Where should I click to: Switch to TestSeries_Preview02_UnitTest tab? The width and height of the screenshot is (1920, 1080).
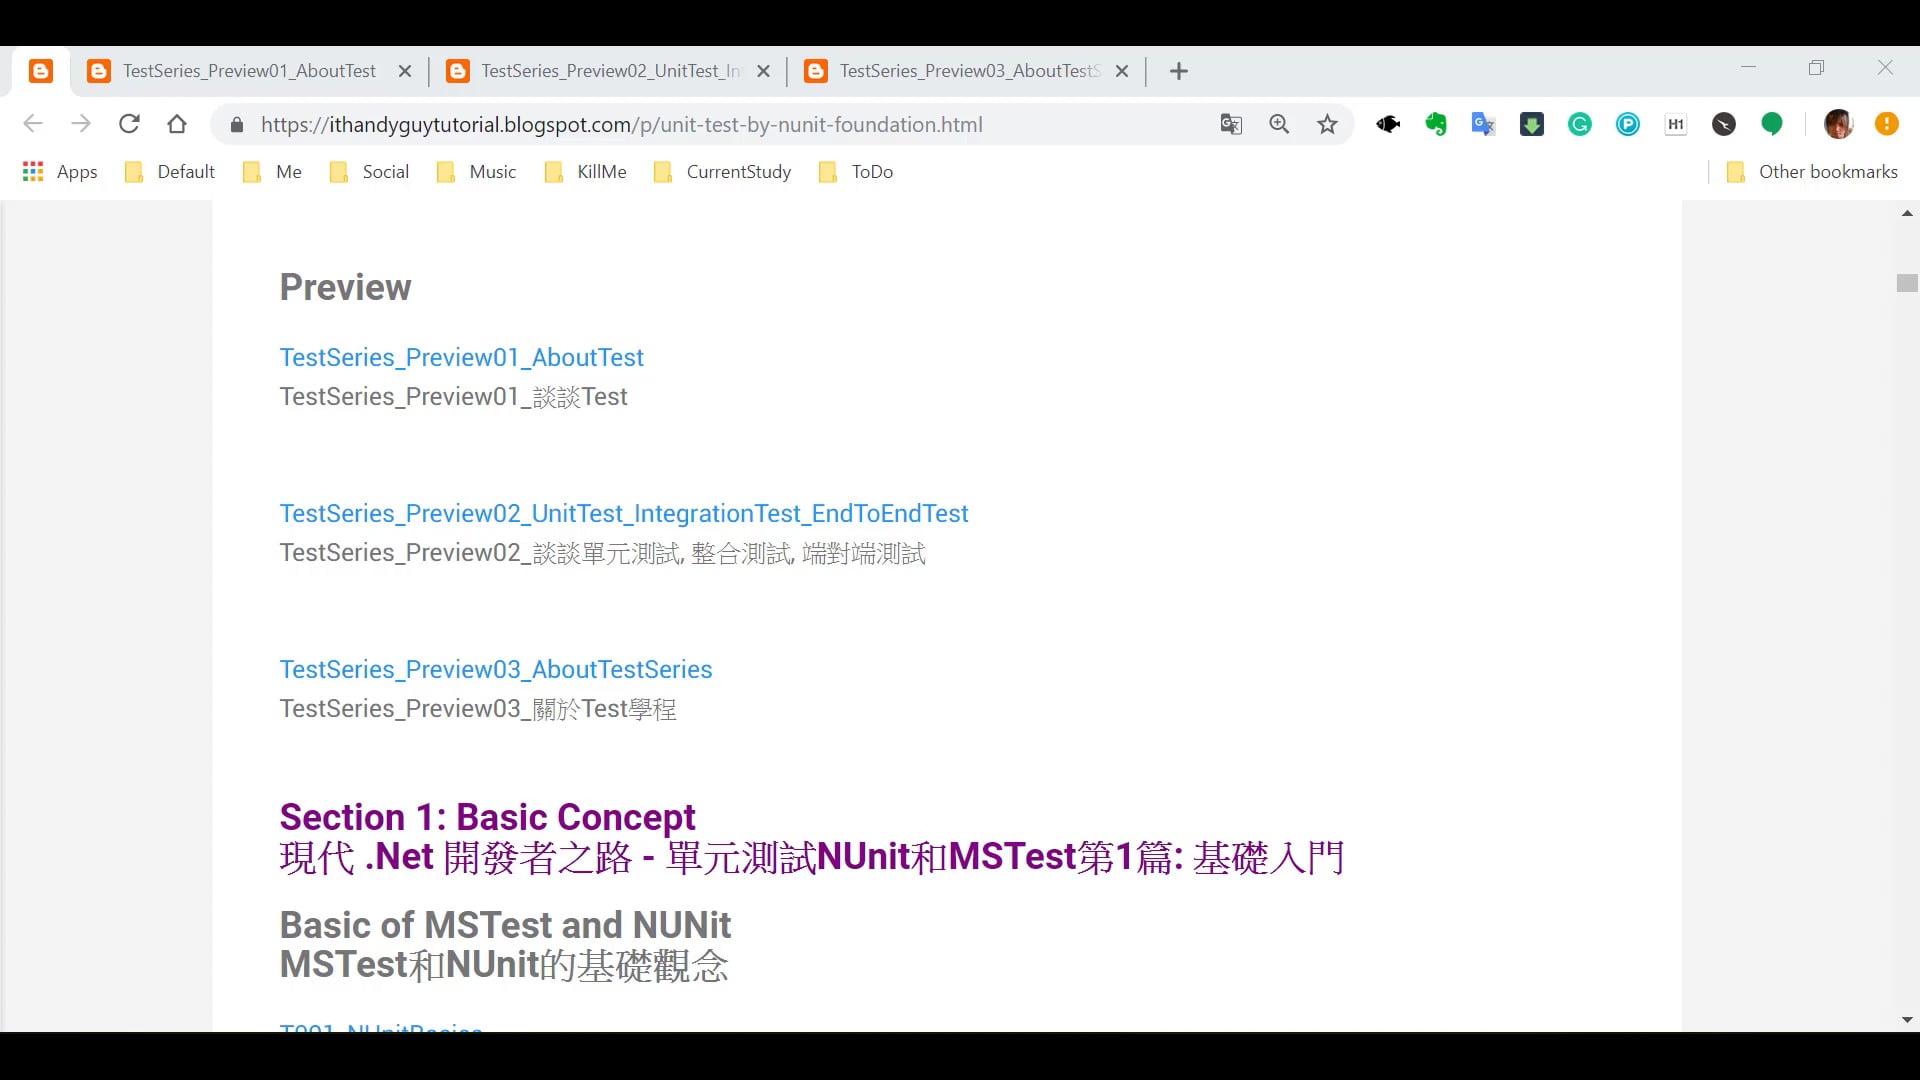coord(600,71)
